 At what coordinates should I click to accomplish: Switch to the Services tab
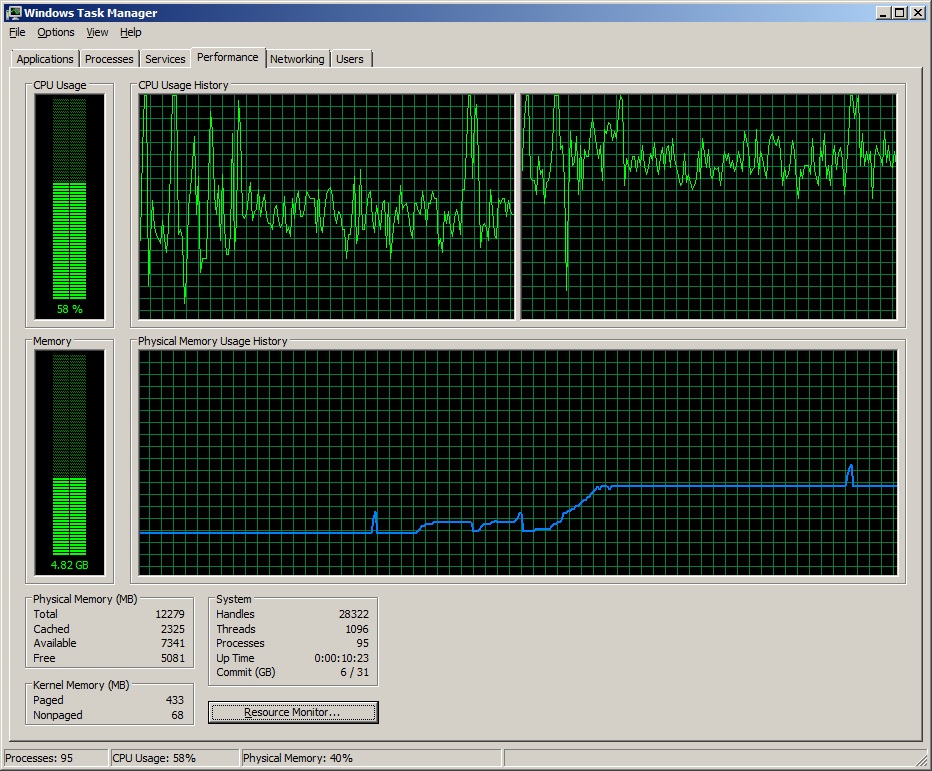click(x=165, y=59)
